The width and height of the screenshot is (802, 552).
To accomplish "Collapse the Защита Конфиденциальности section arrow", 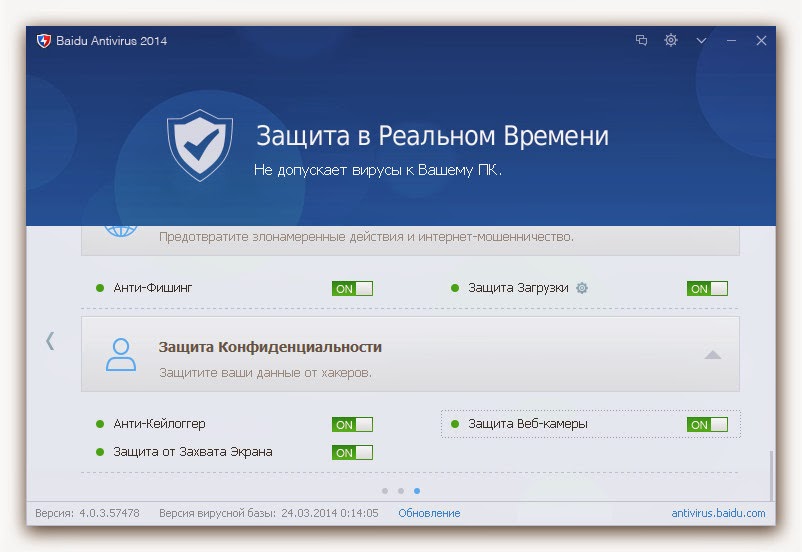I will pyautogui.click(x=712, y=355).
